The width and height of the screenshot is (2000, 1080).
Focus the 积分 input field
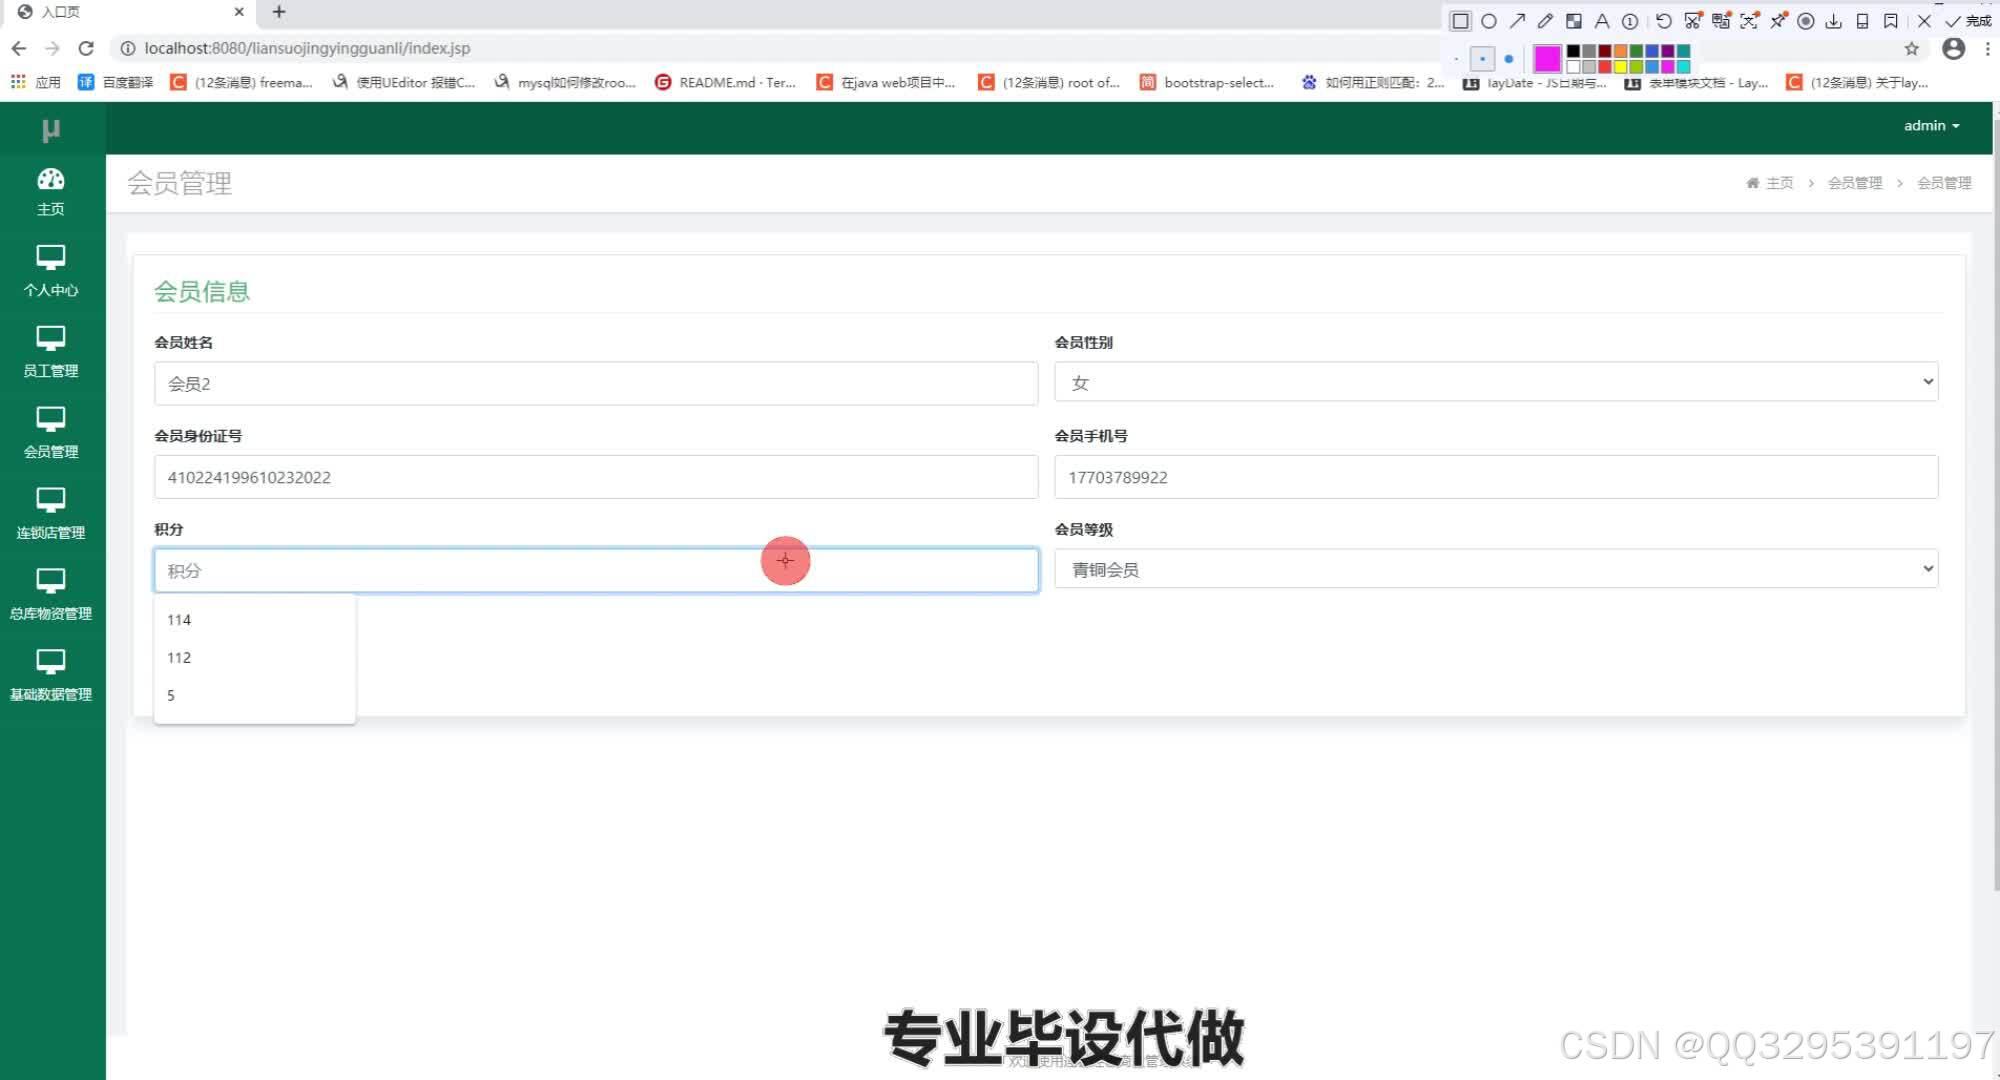pos(596,570)
